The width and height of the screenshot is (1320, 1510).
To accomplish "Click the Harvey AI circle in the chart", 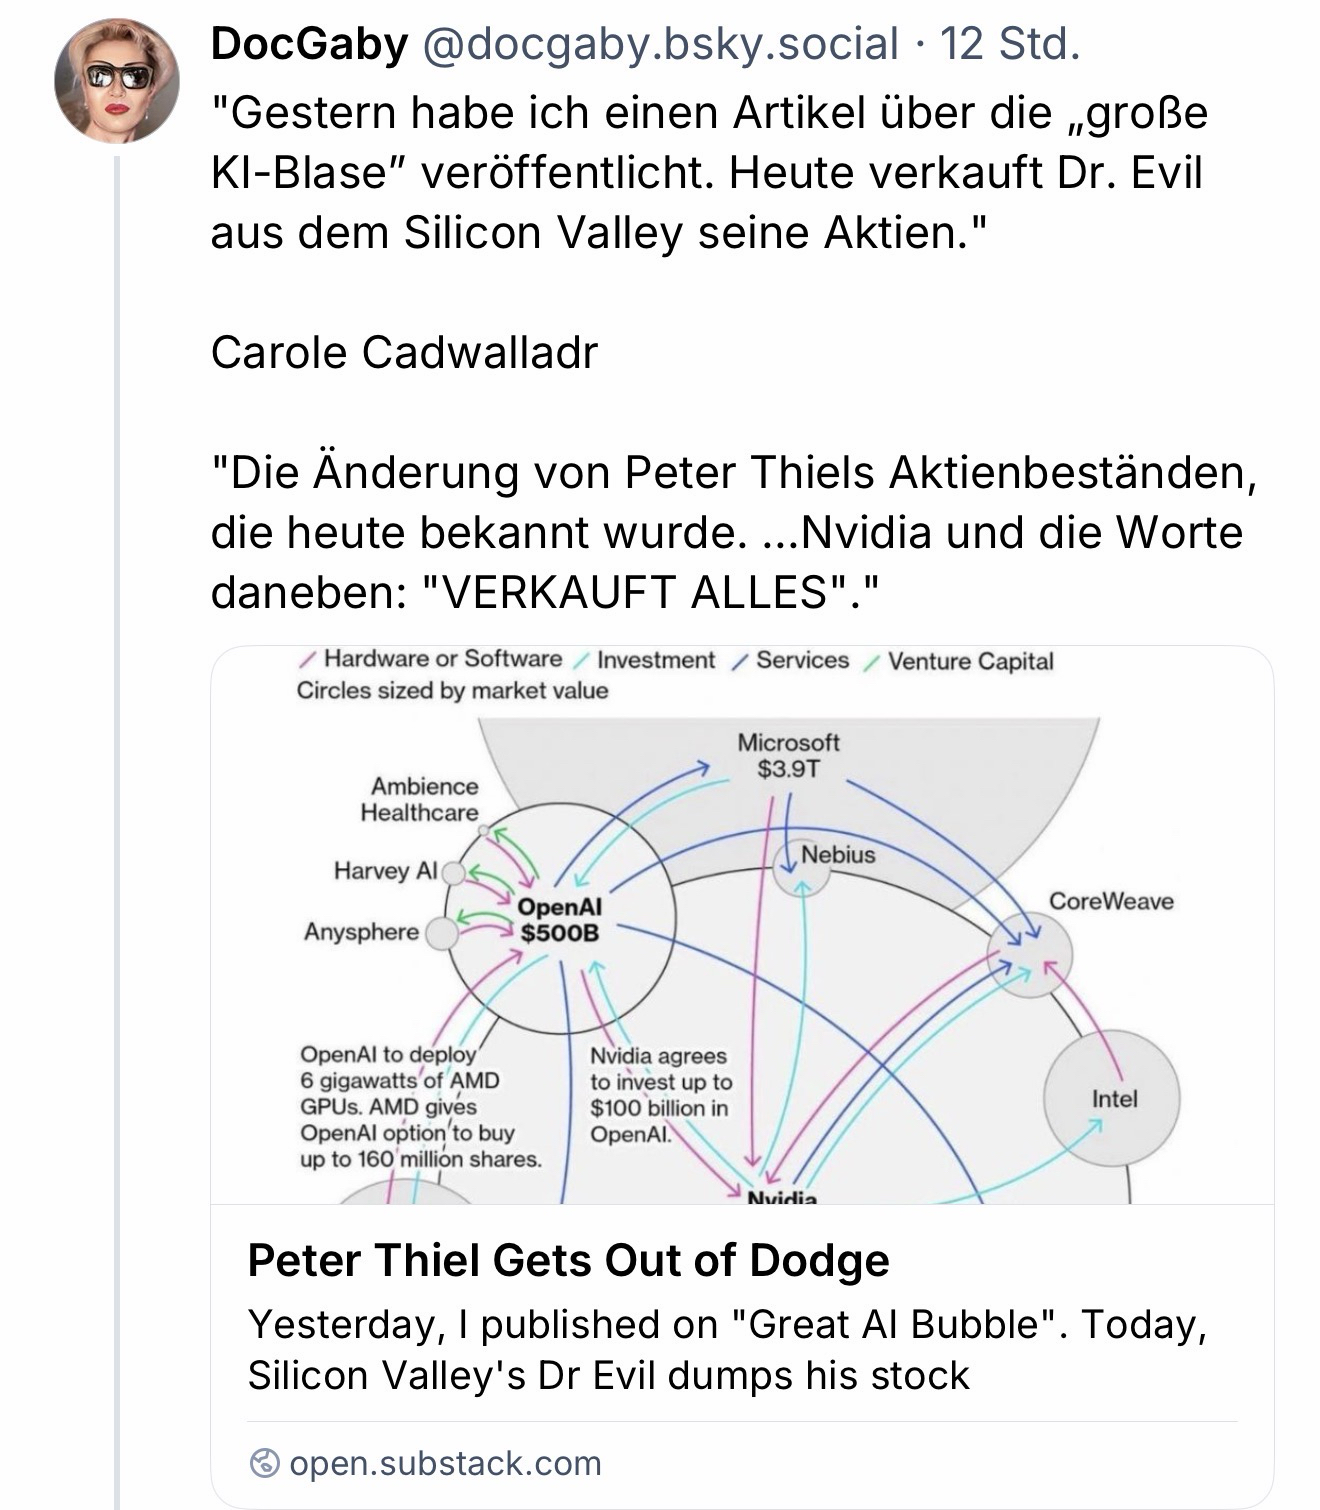I will click(x=453, y=873).
